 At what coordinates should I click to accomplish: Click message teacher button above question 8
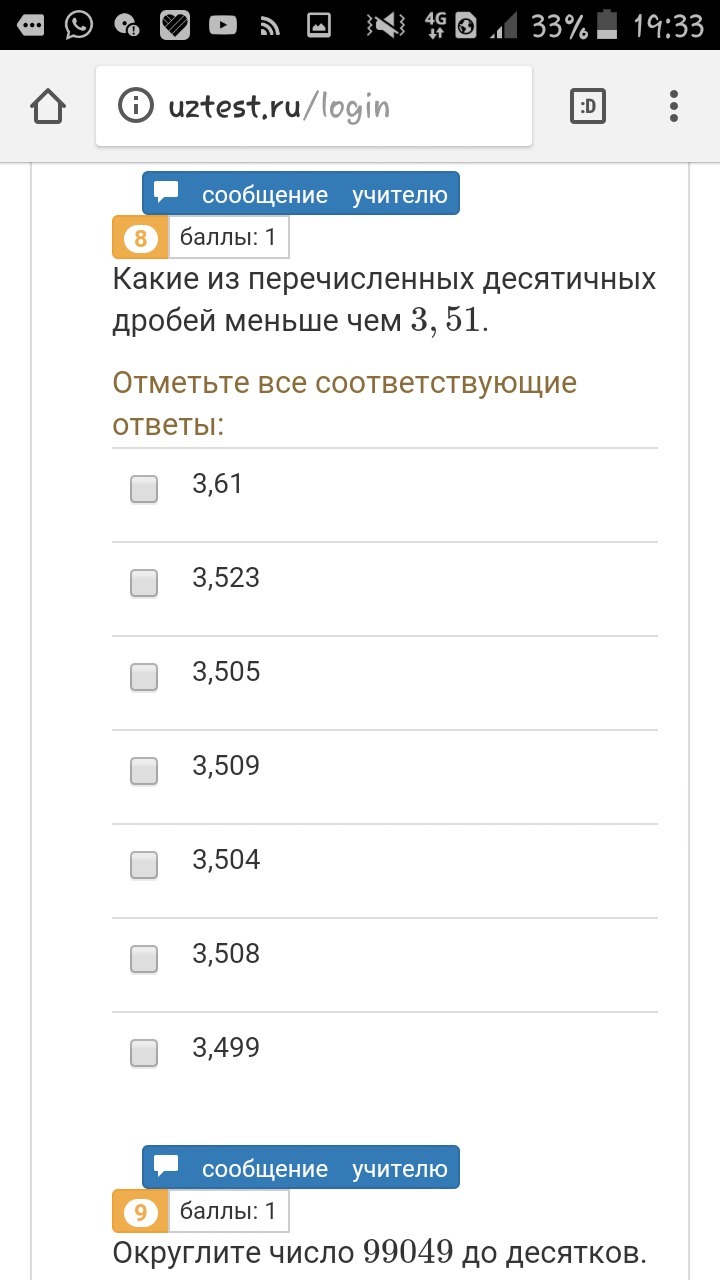(x=300, y=194)
